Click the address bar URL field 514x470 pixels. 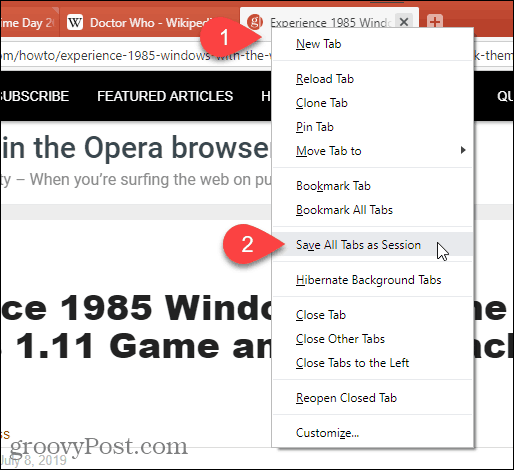click(136, 55)
